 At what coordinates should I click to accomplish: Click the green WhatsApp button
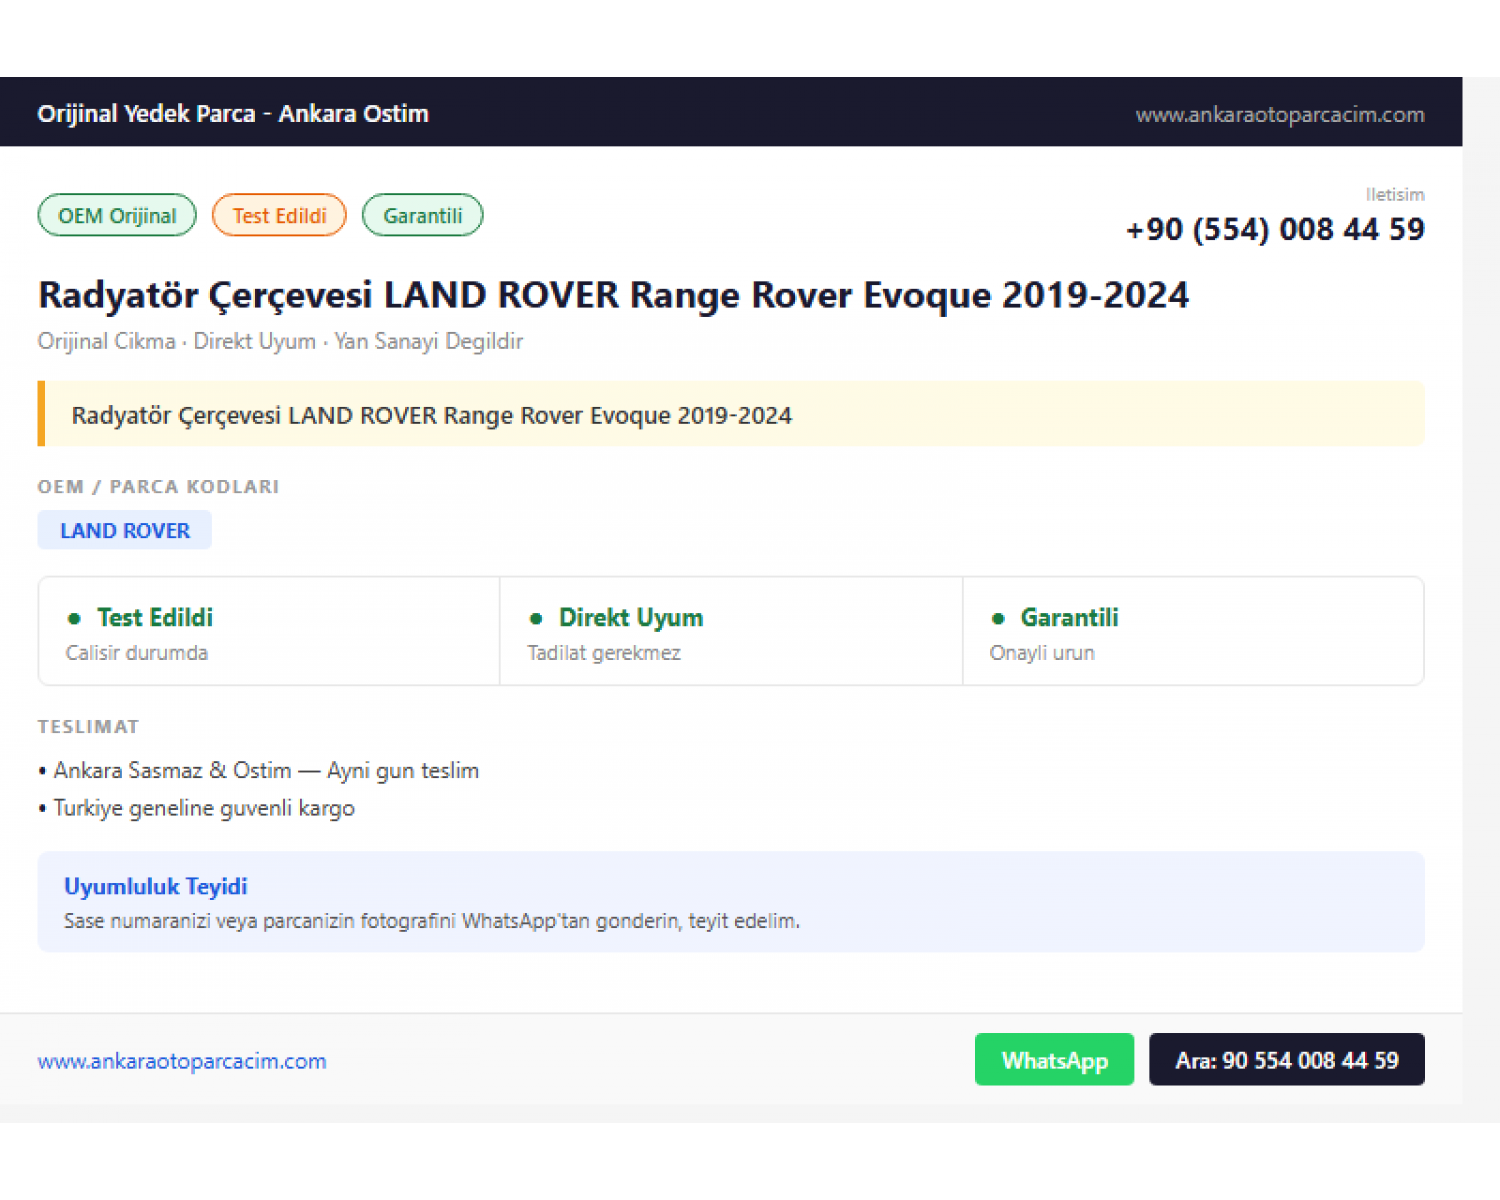tap(1054, 1059)
